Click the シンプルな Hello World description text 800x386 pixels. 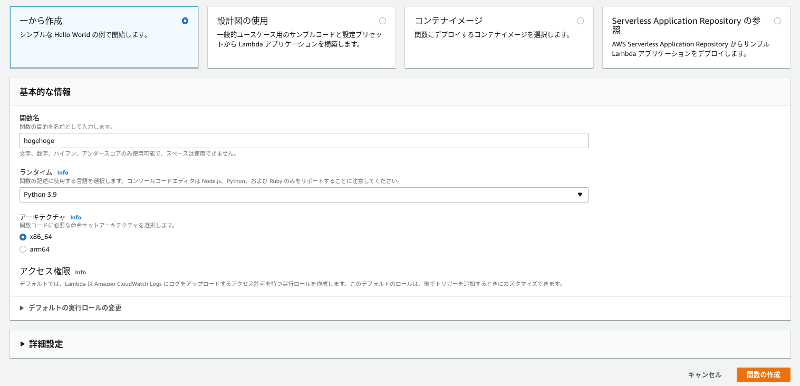(84, 35)
